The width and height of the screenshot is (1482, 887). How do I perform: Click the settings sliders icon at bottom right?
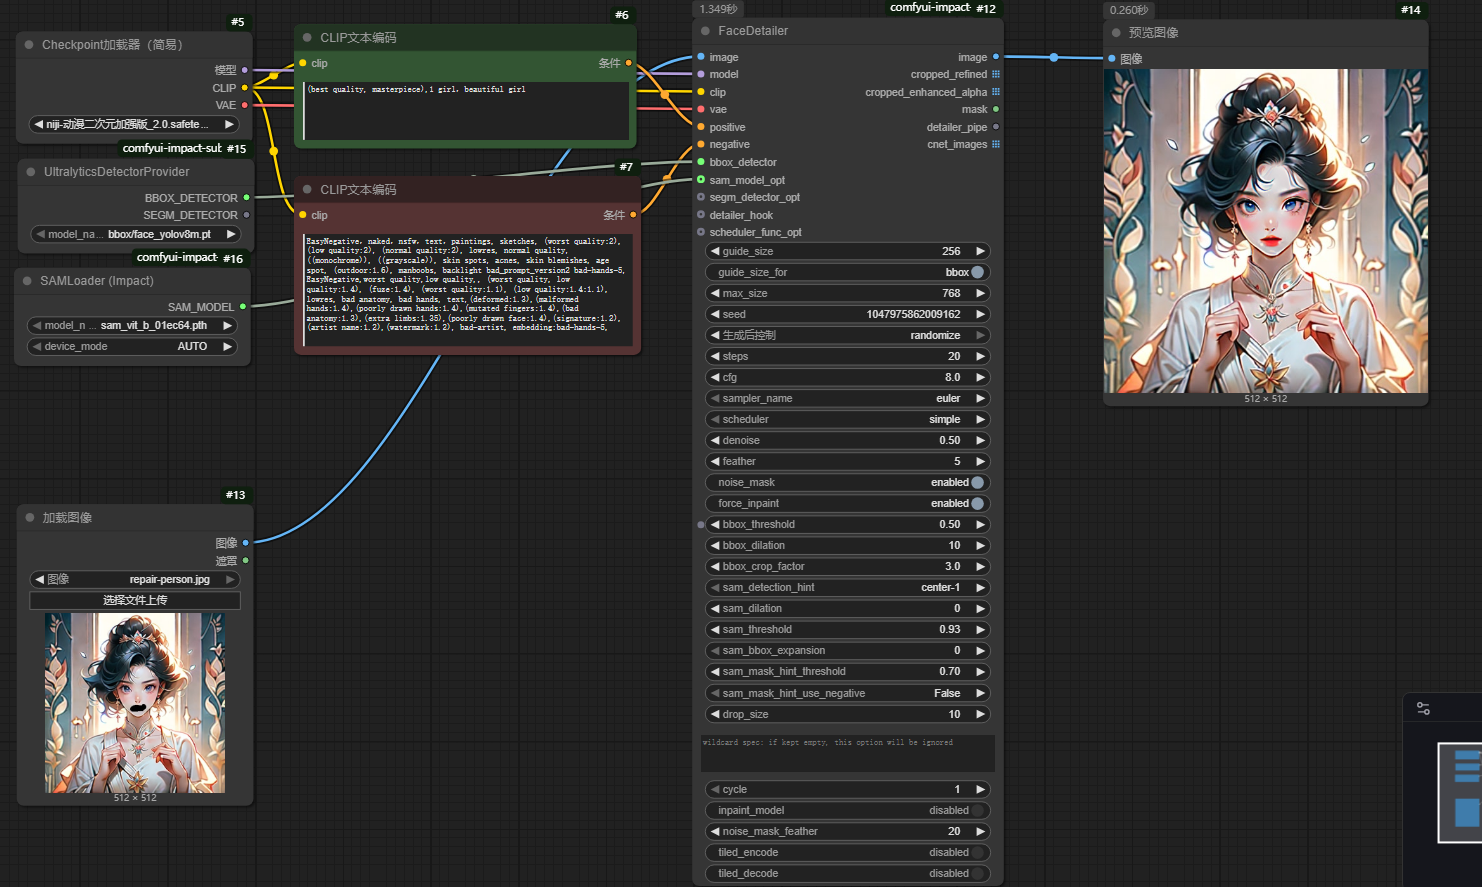coord(1423,708)
